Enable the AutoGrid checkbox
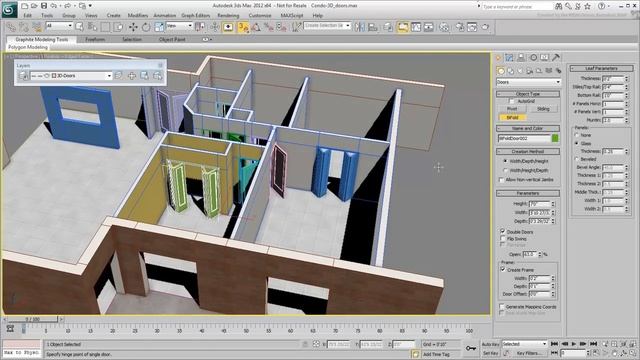Image resolution: width=640 pixels, height=360 pixels. click(x=512, y=101)
